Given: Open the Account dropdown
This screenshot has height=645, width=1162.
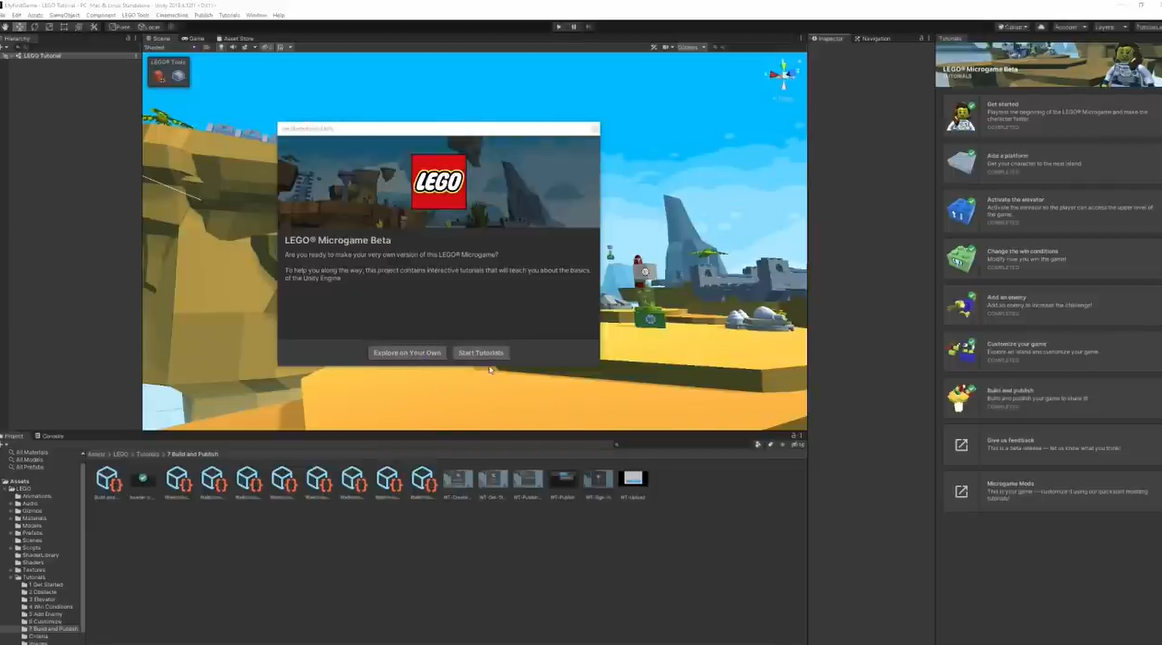Looking at the screenshot, I should click(1070, 27).
